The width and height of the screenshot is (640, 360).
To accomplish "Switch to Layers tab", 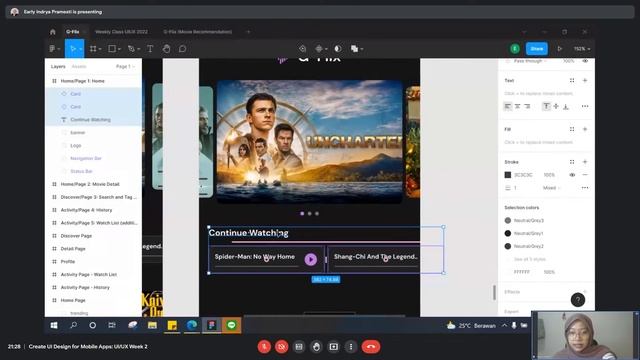I will click(x=58, y=67).
